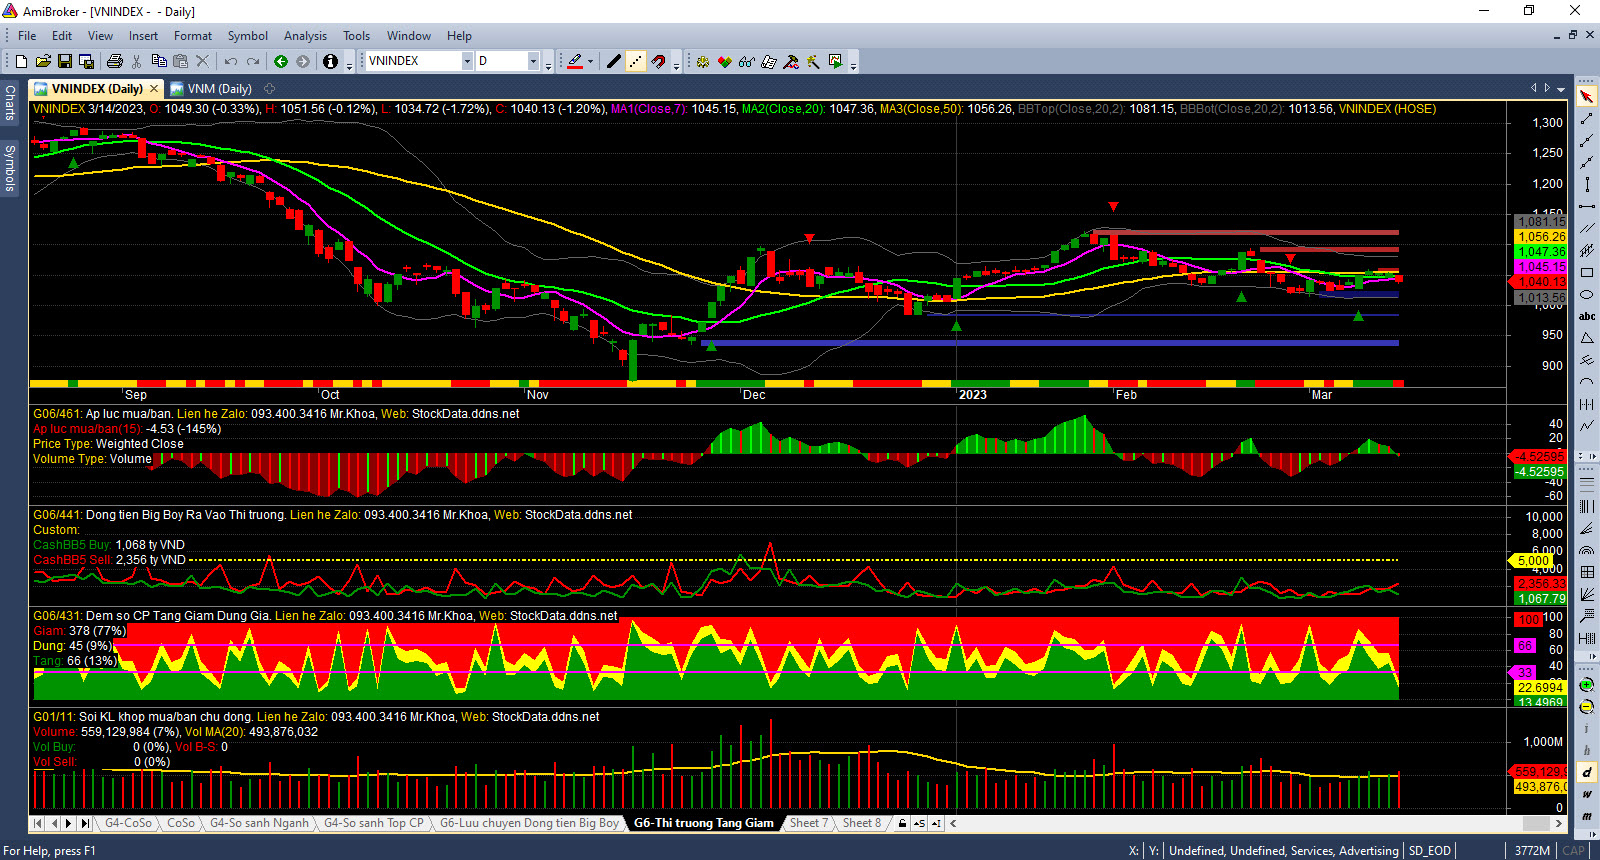The image size is (1600, 860).
Task: Select the Rectangle drawing tool
Action: (1587, 272)
